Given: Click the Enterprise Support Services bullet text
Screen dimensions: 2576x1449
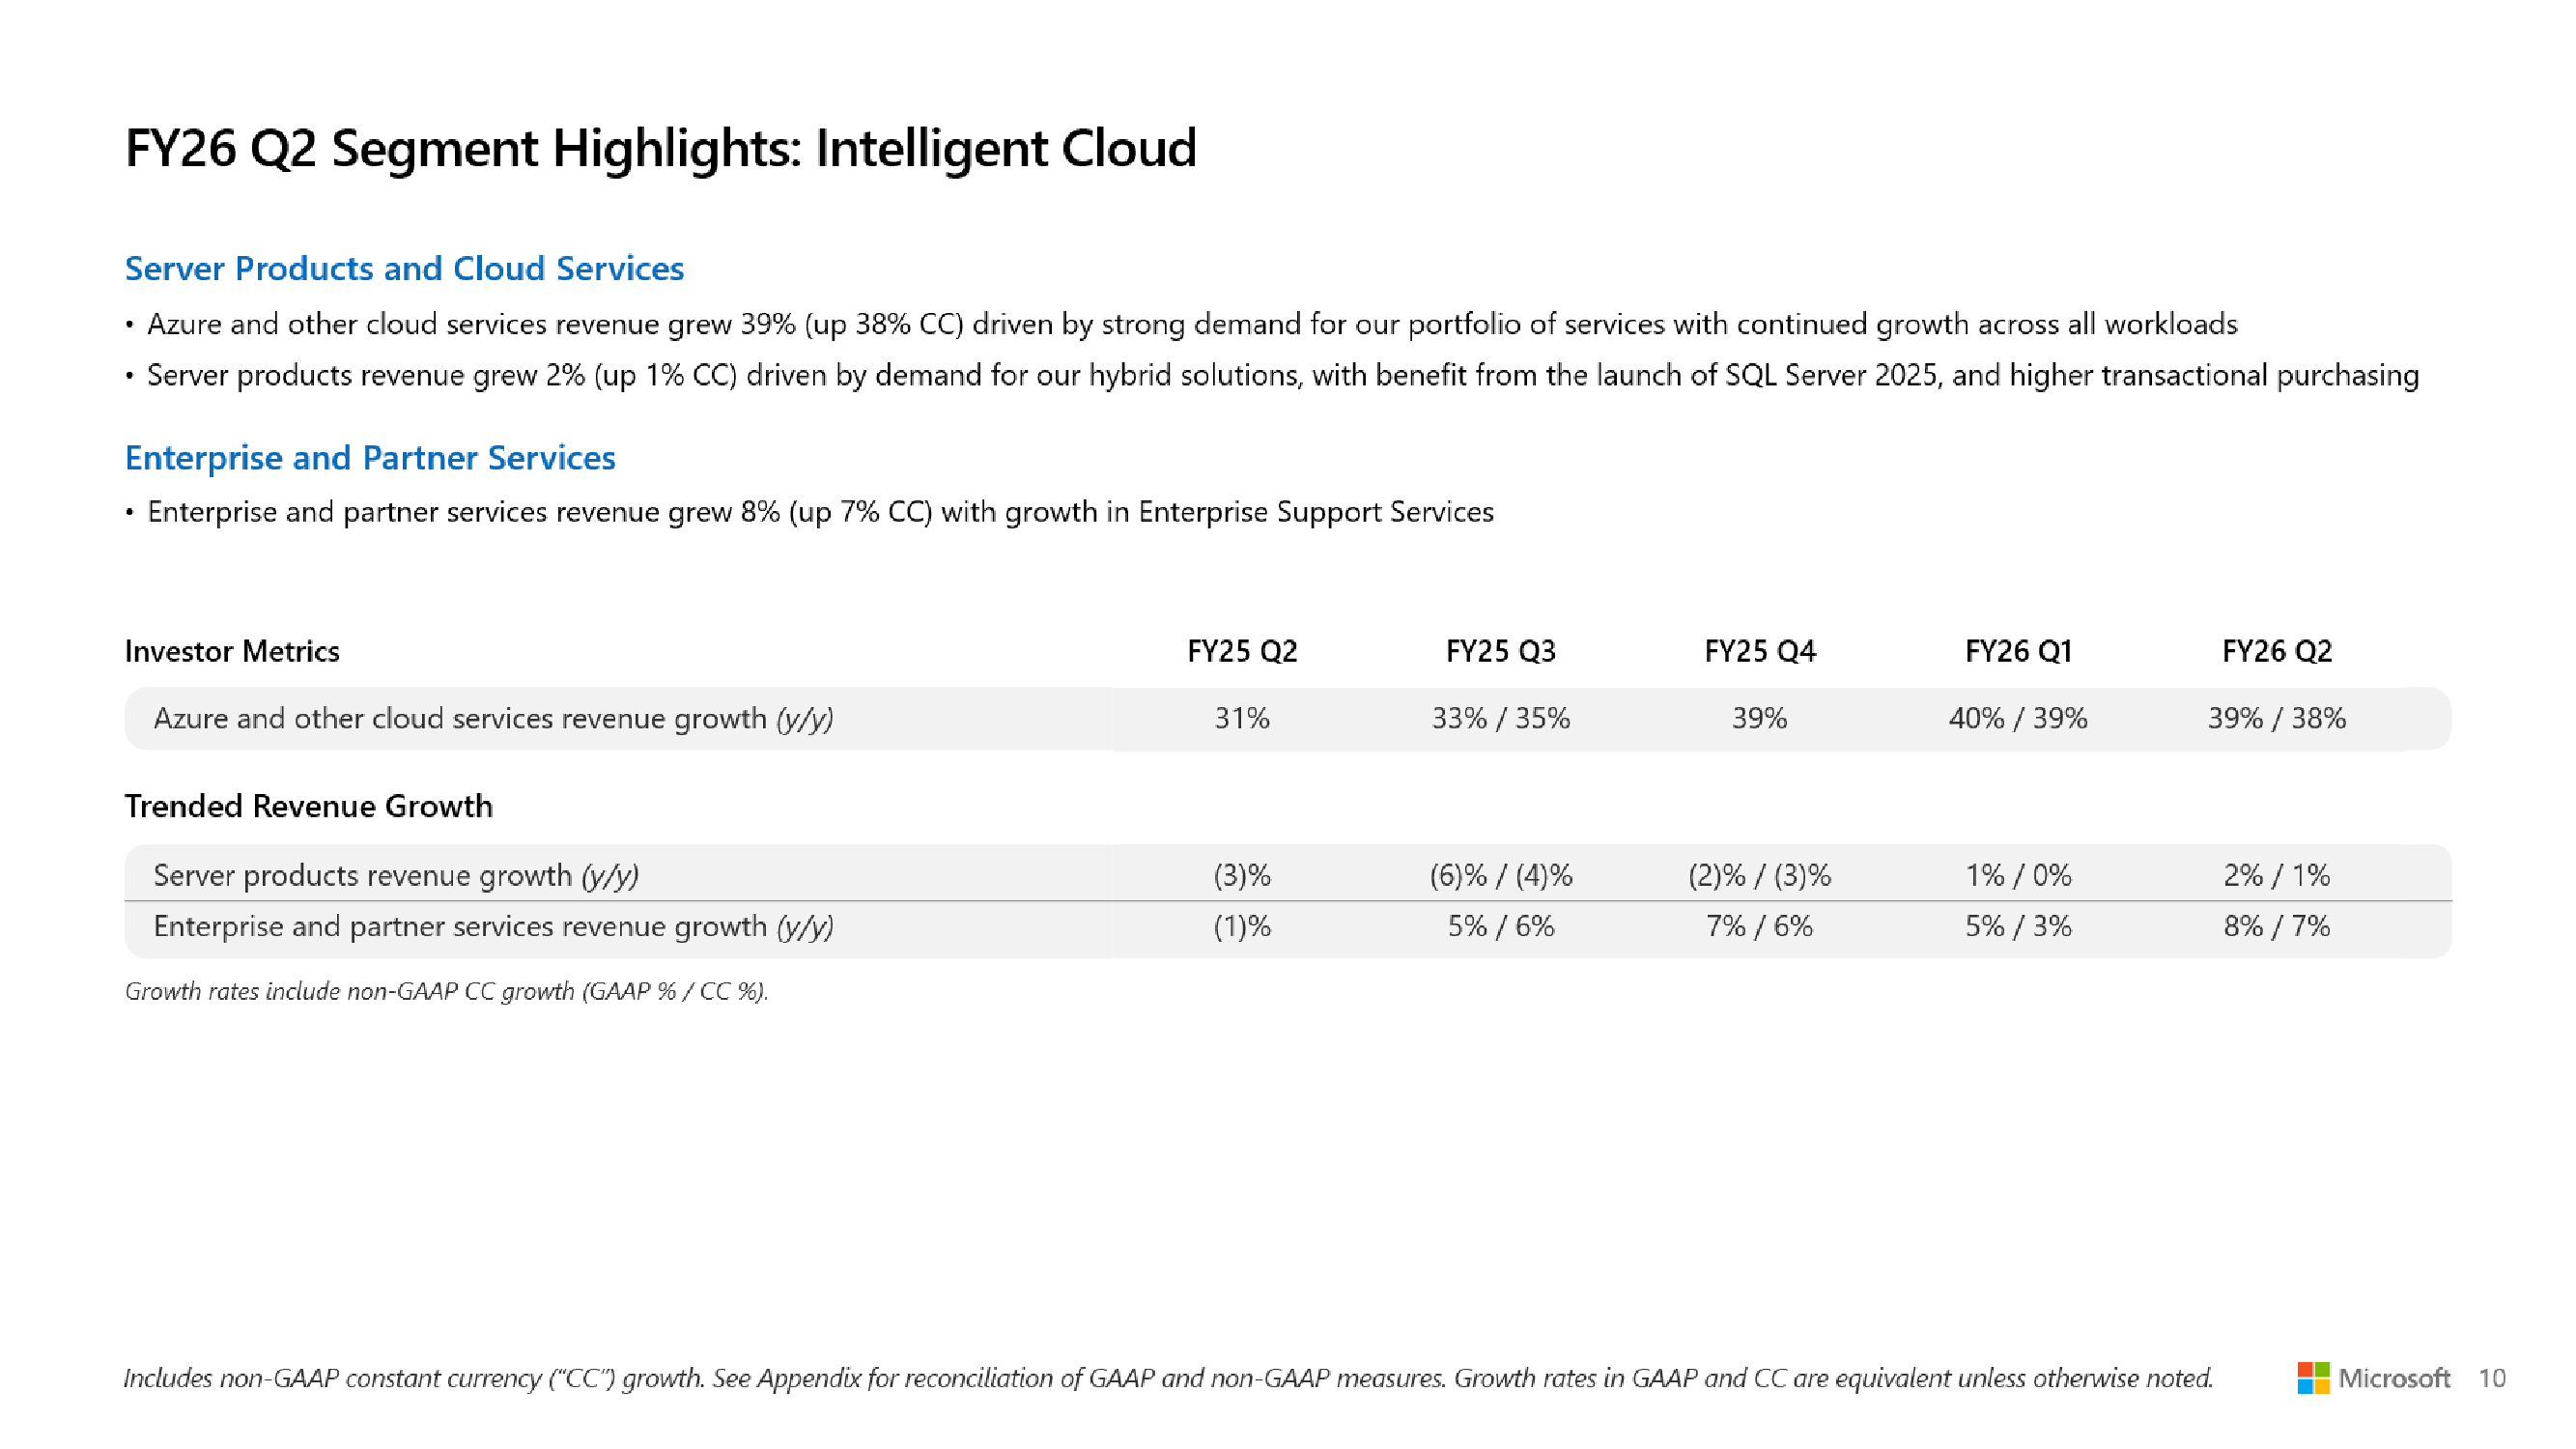Looking at the screenshot, I should [820, 512].
